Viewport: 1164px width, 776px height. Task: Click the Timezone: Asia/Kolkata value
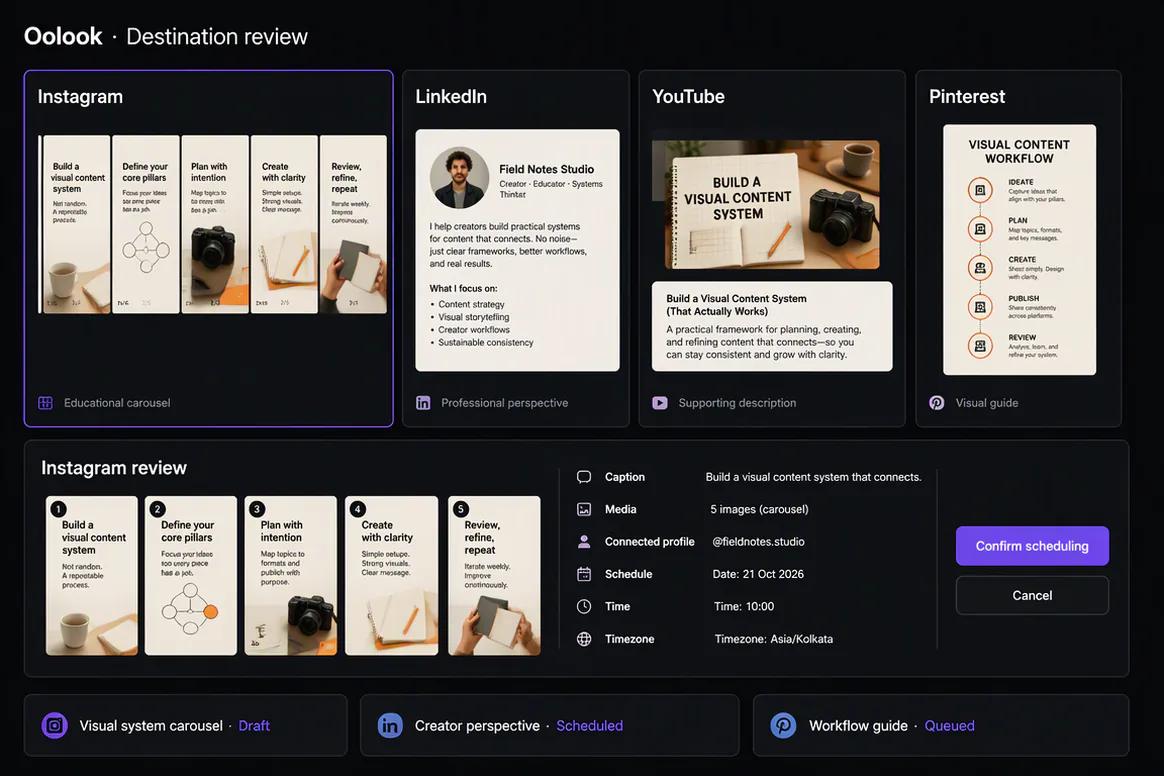click(x=774, y=639)
